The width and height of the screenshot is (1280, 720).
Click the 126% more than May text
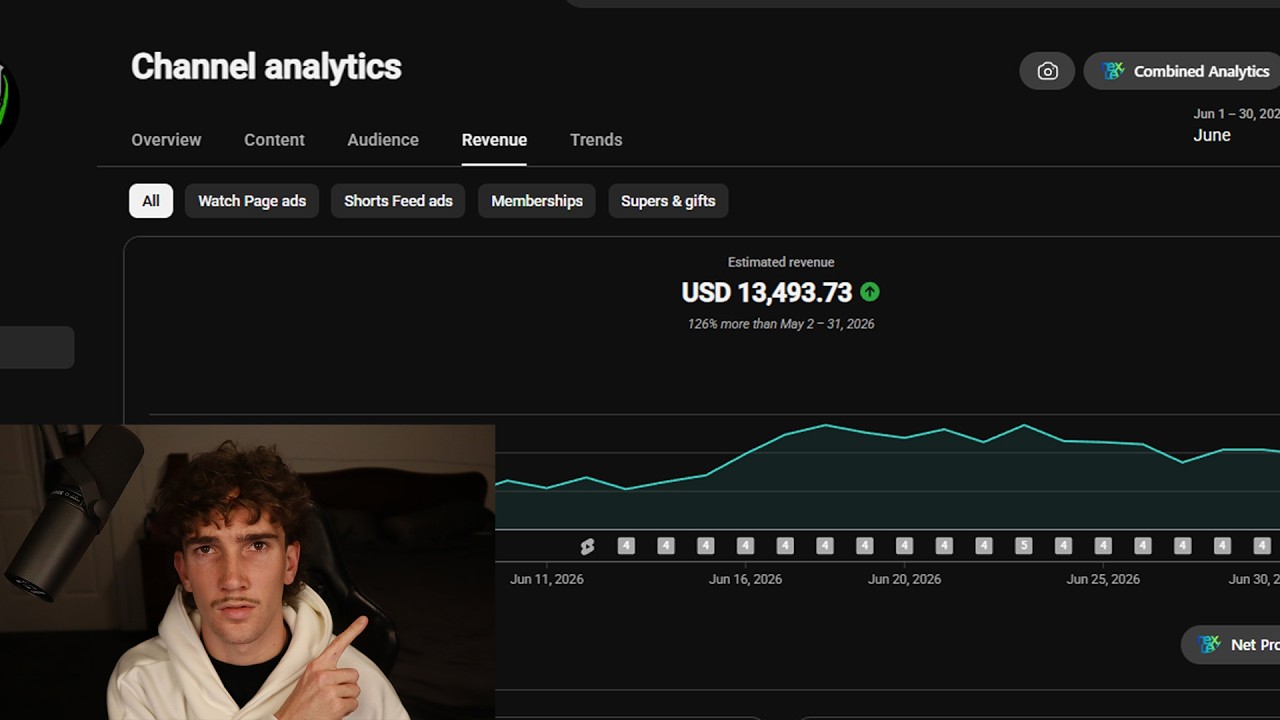pos(781,324)
